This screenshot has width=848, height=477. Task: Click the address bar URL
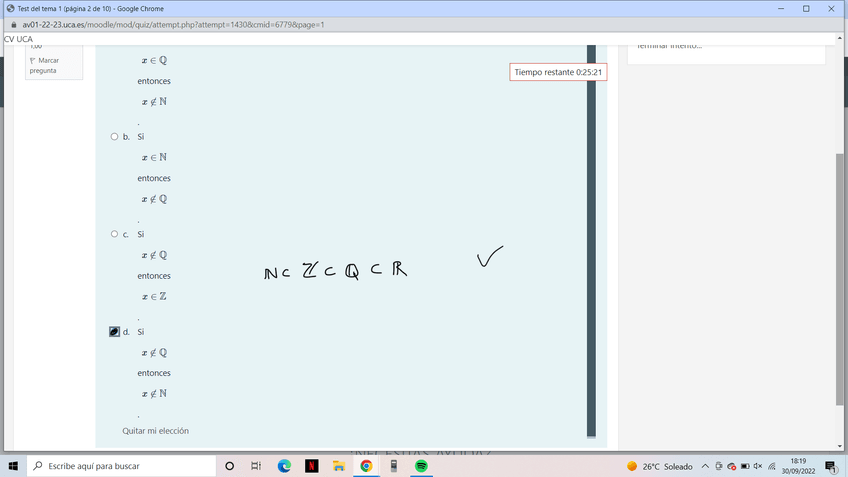(173, 25)
